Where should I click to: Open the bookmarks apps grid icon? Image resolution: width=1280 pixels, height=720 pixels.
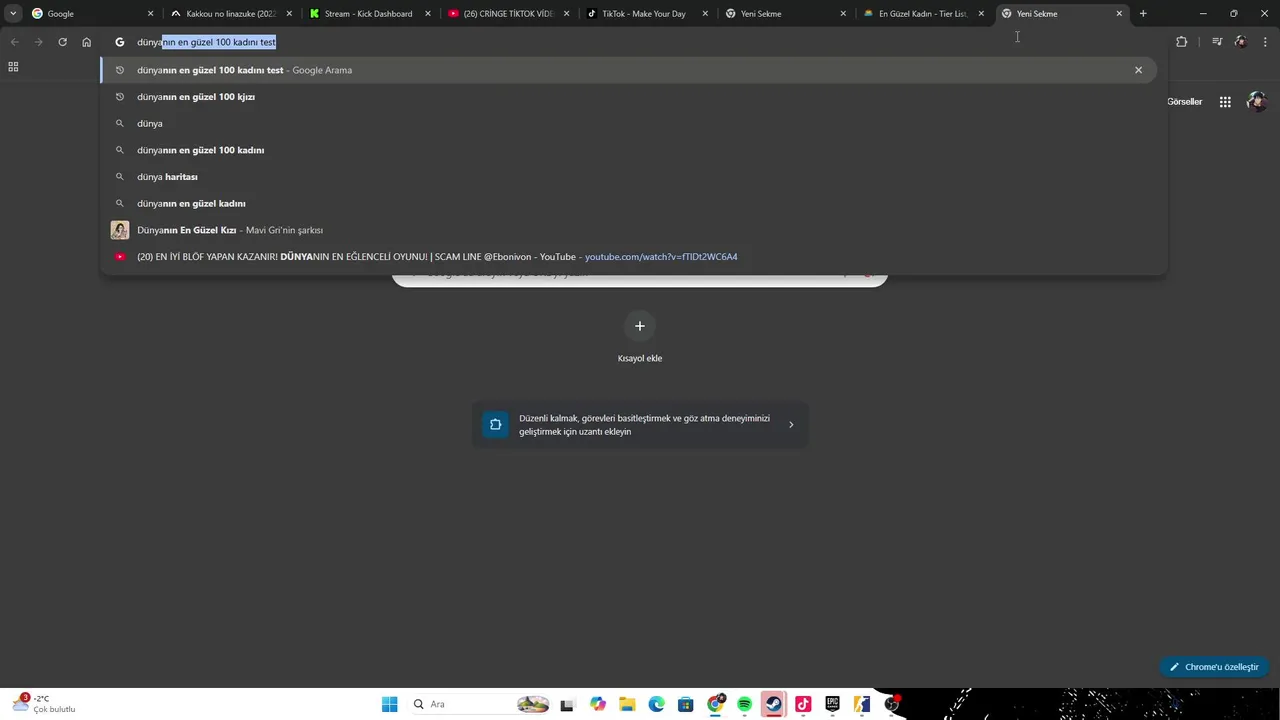click(x=13, y=67)
